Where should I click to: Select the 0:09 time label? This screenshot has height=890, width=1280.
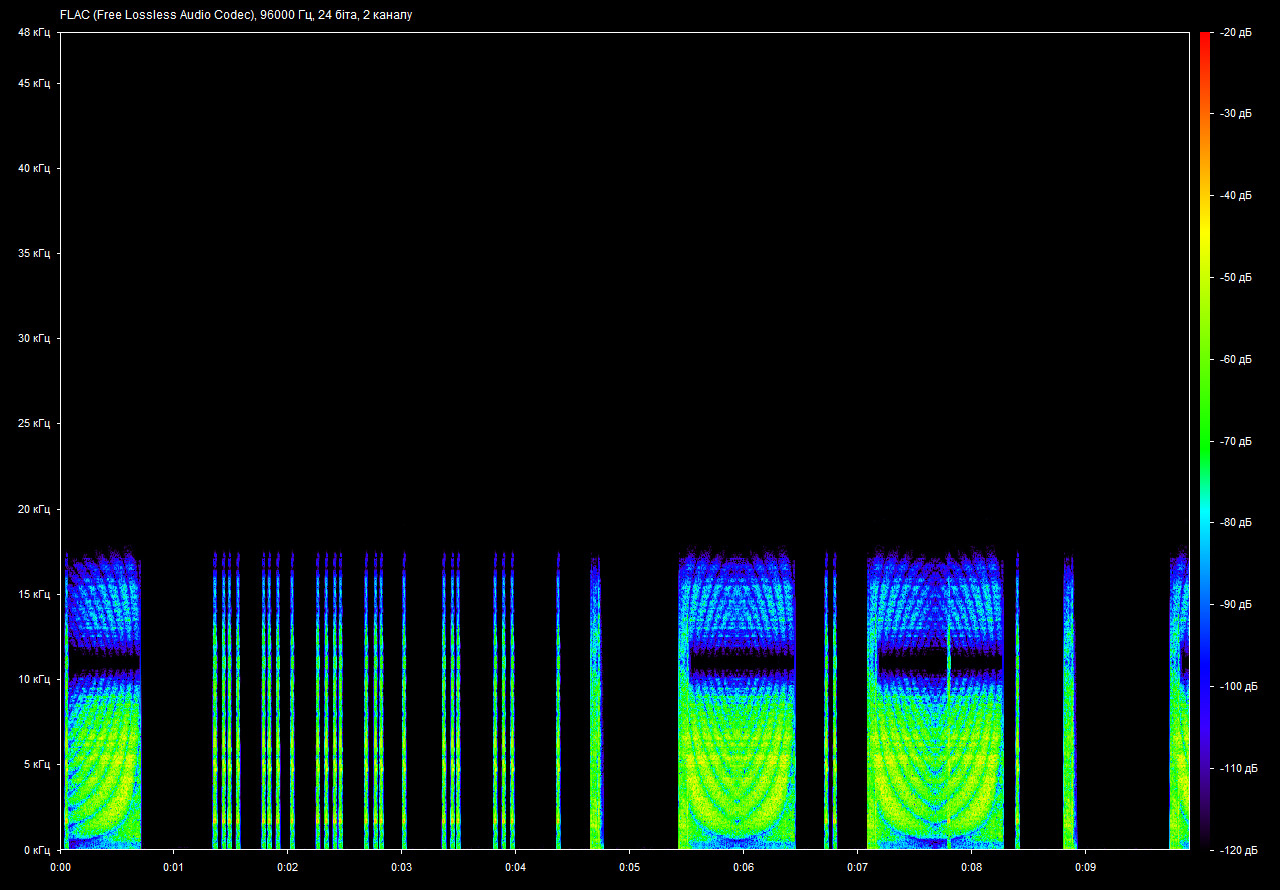coord(1085,867)
